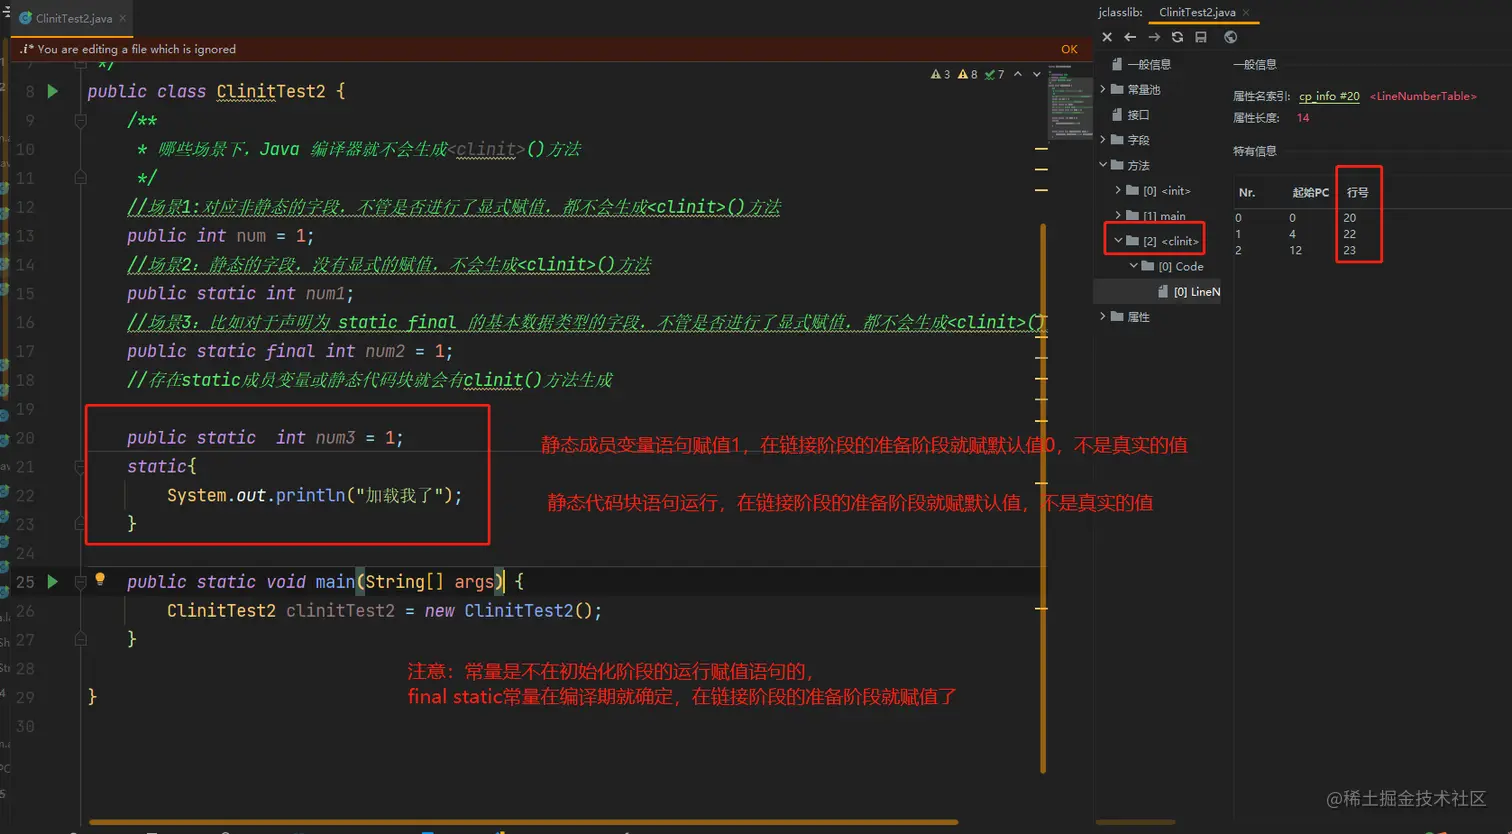This screenshot has width=1512, height=834.
Task: Reload the class file in jclasslib
Action: 1177,37
